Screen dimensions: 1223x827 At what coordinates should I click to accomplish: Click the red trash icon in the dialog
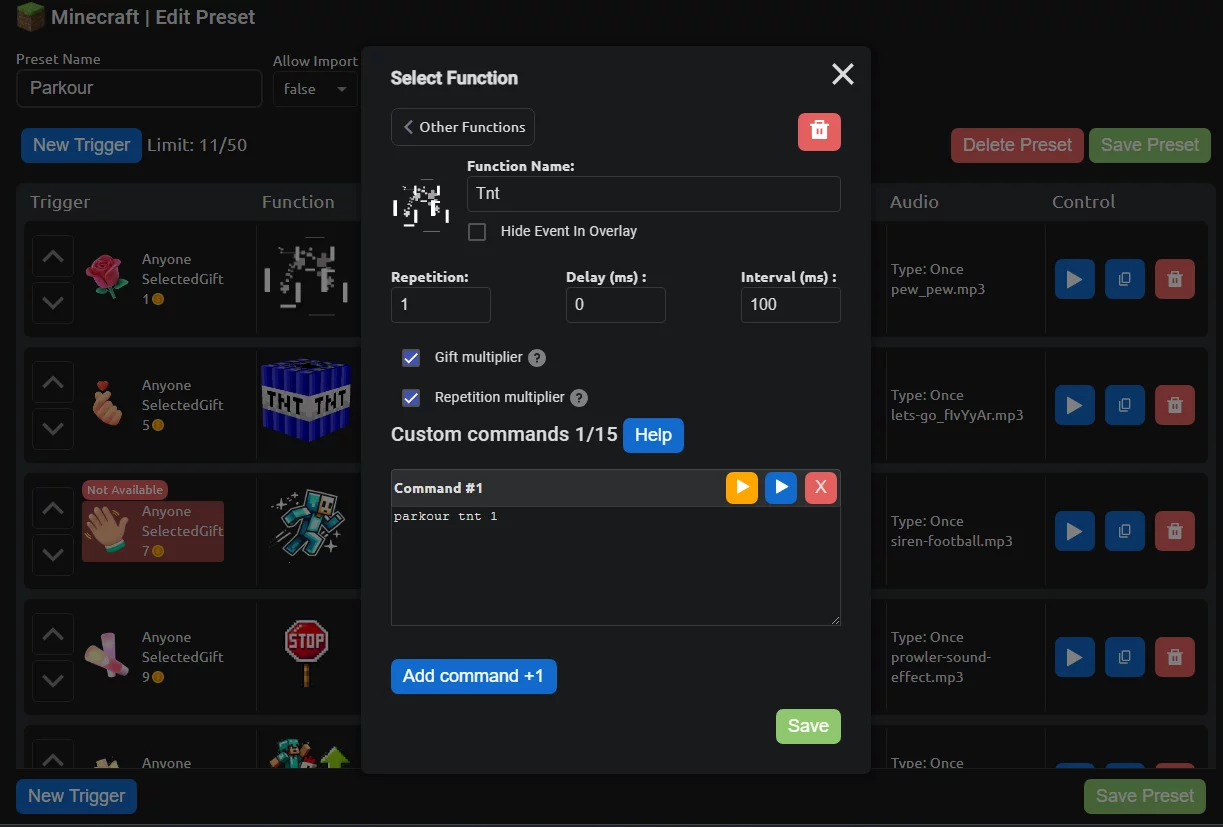819,132
